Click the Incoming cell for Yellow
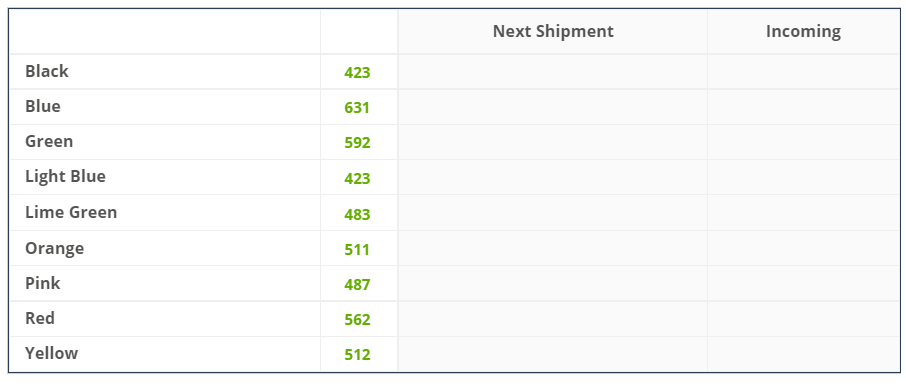 pyautogui.click(x=803, y=354)
